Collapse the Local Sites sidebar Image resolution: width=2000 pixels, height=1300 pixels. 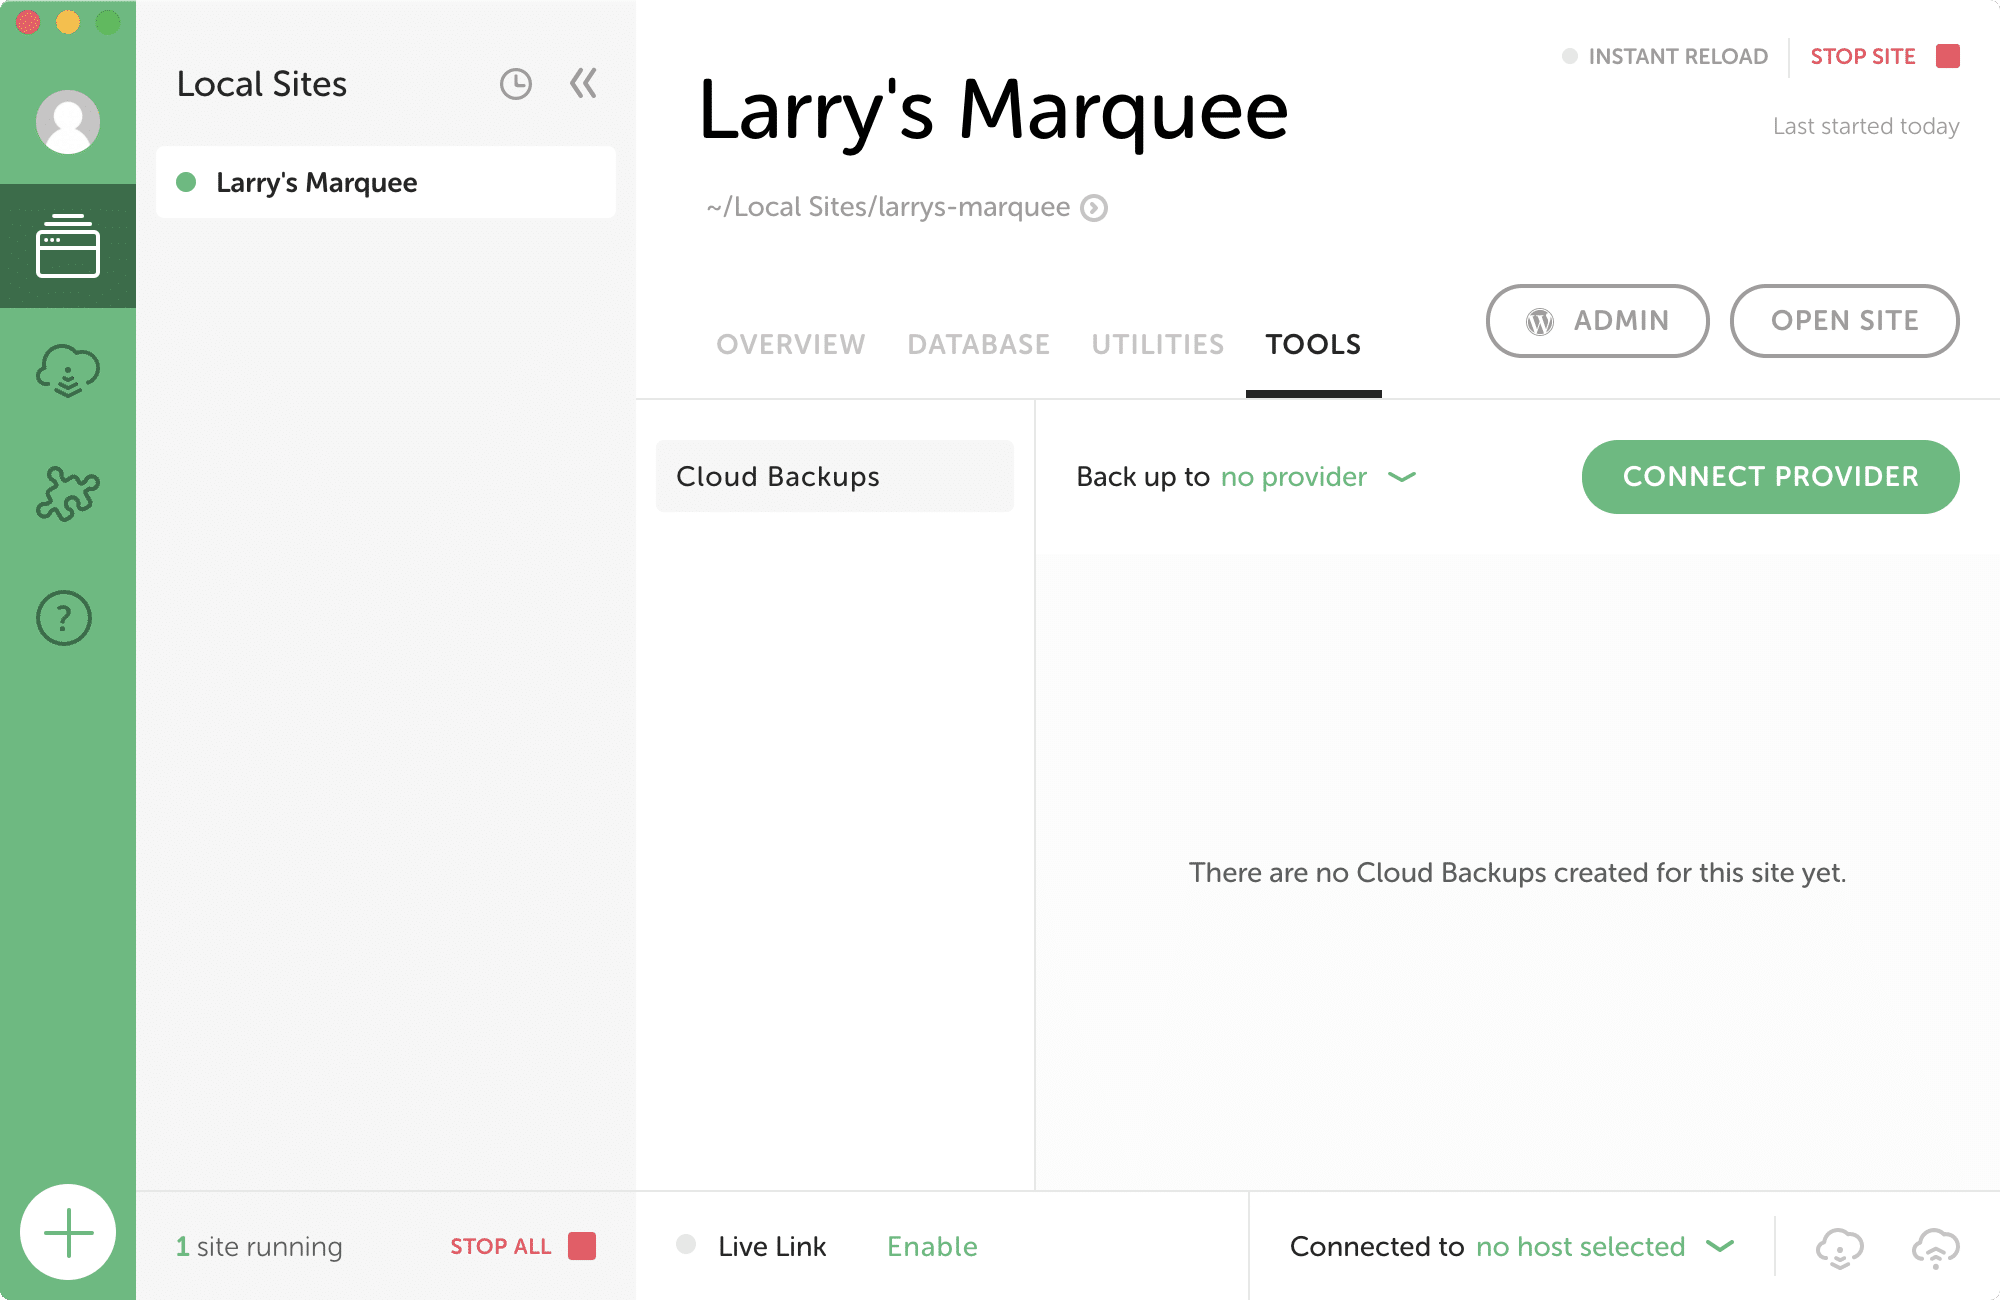(x=584, y=84)
